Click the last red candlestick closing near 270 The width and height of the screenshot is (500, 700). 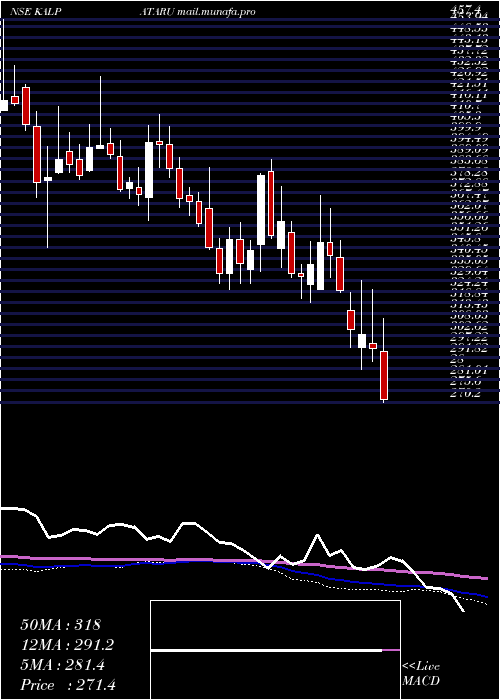pos(384,375)
